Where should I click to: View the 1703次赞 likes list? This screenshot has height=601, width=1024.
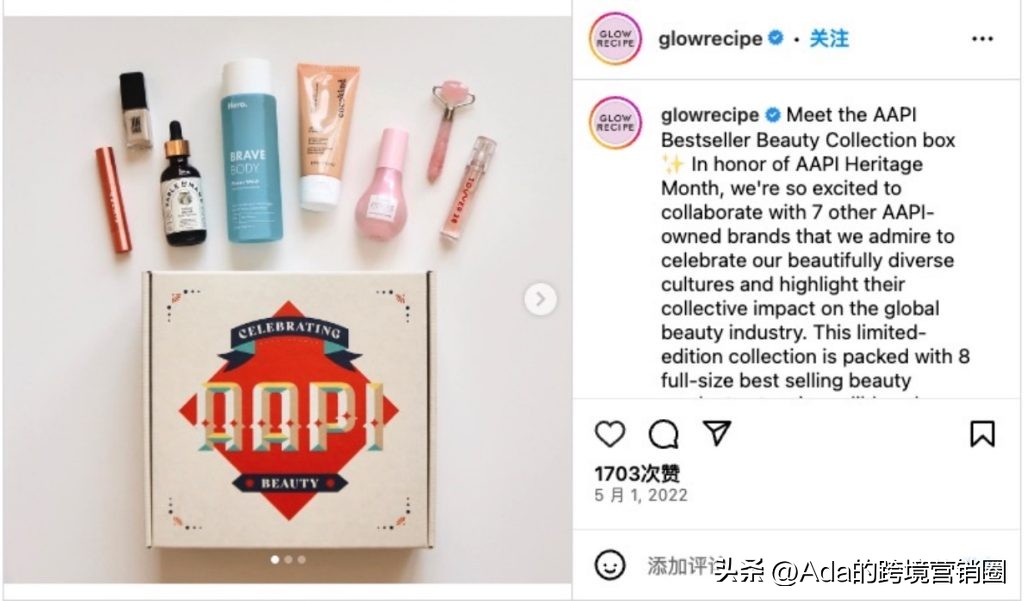(637, 473)
